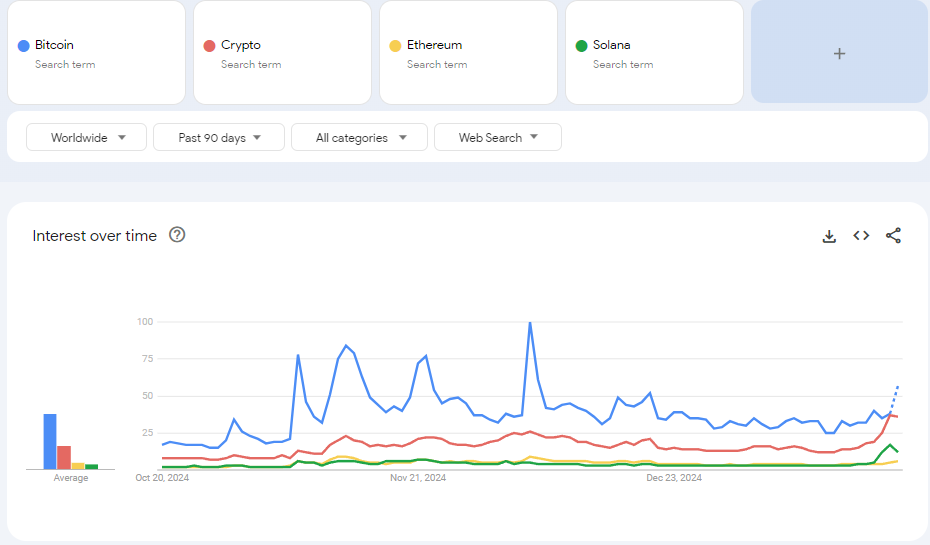Click the Oct 20, 2024 axis label
Screen dimensions: 930x545
(162, 477)
